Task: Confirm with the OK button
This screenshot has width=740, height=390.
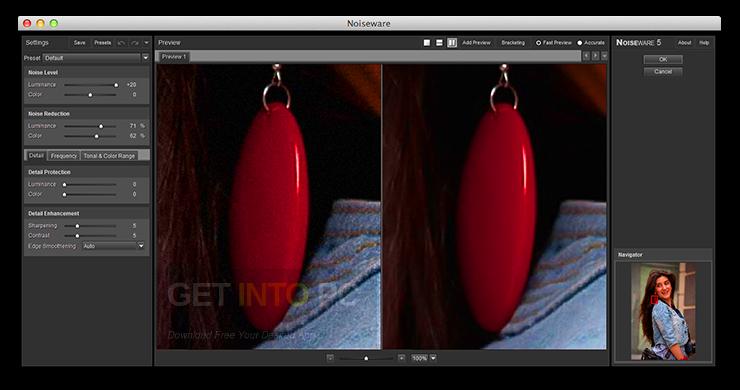Action: point(663,59)
